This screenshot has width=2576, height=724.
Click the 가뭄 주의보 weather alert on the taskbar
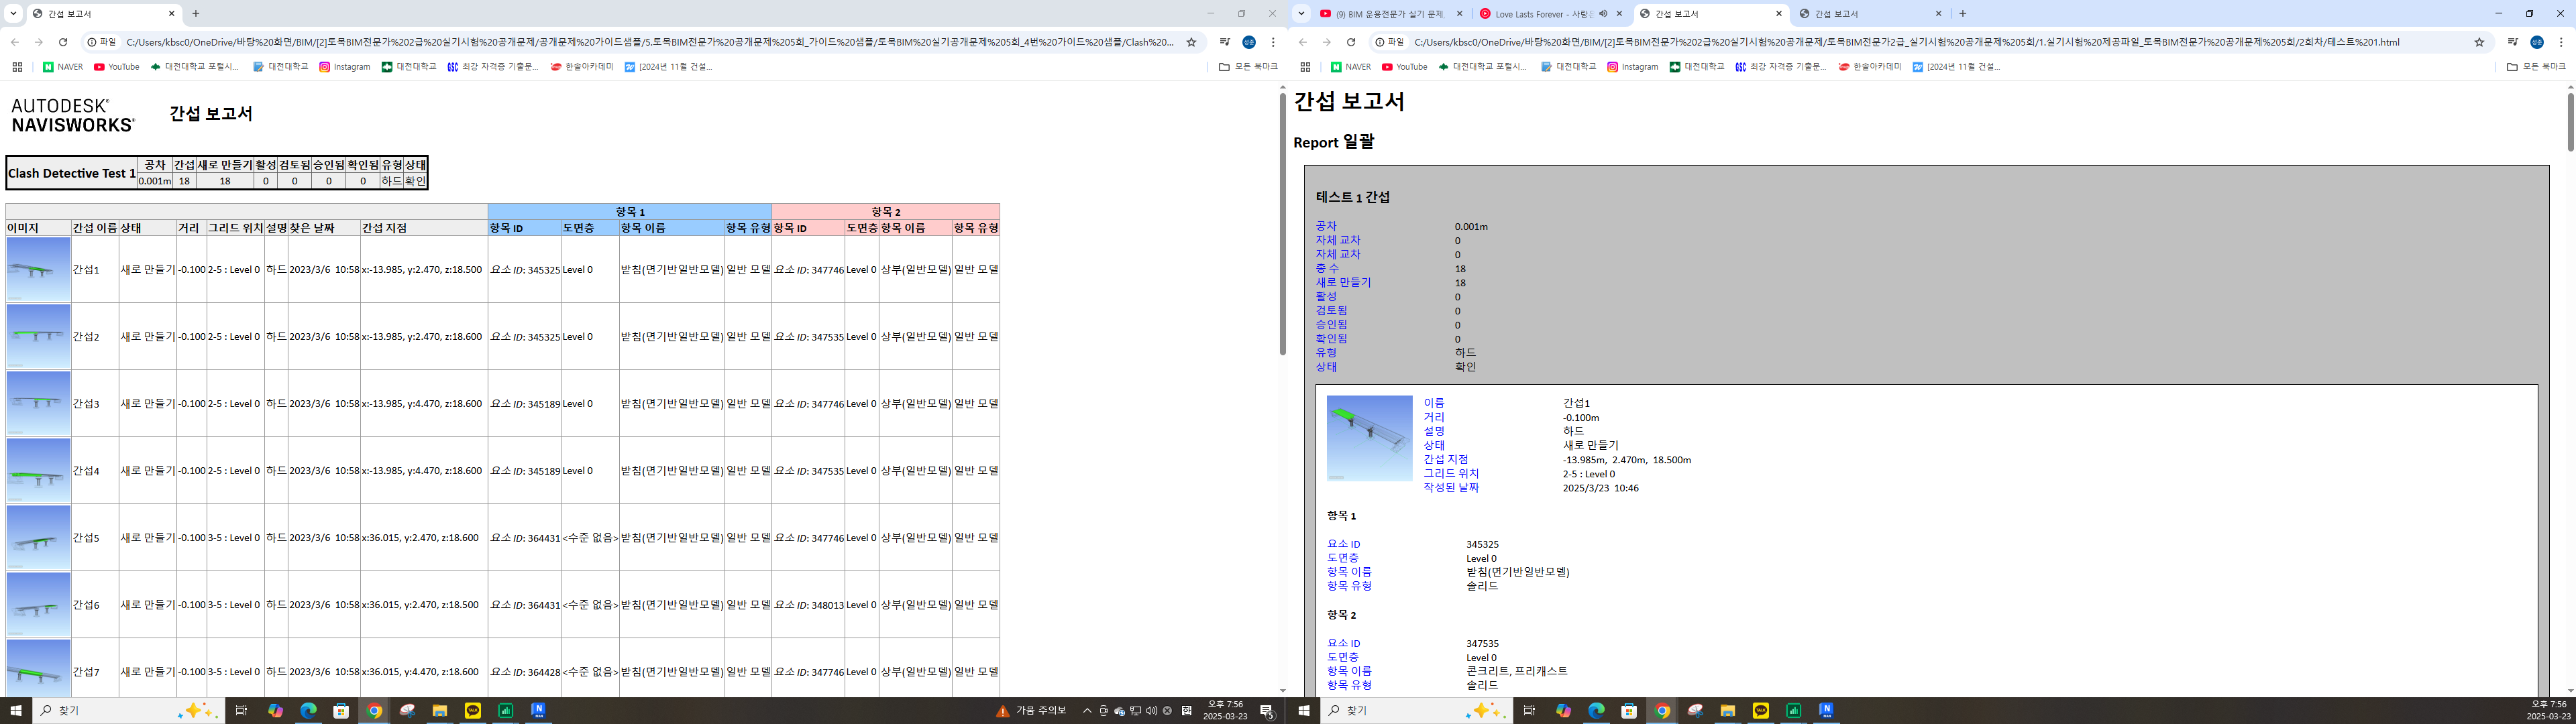[x=1031, y=711]
